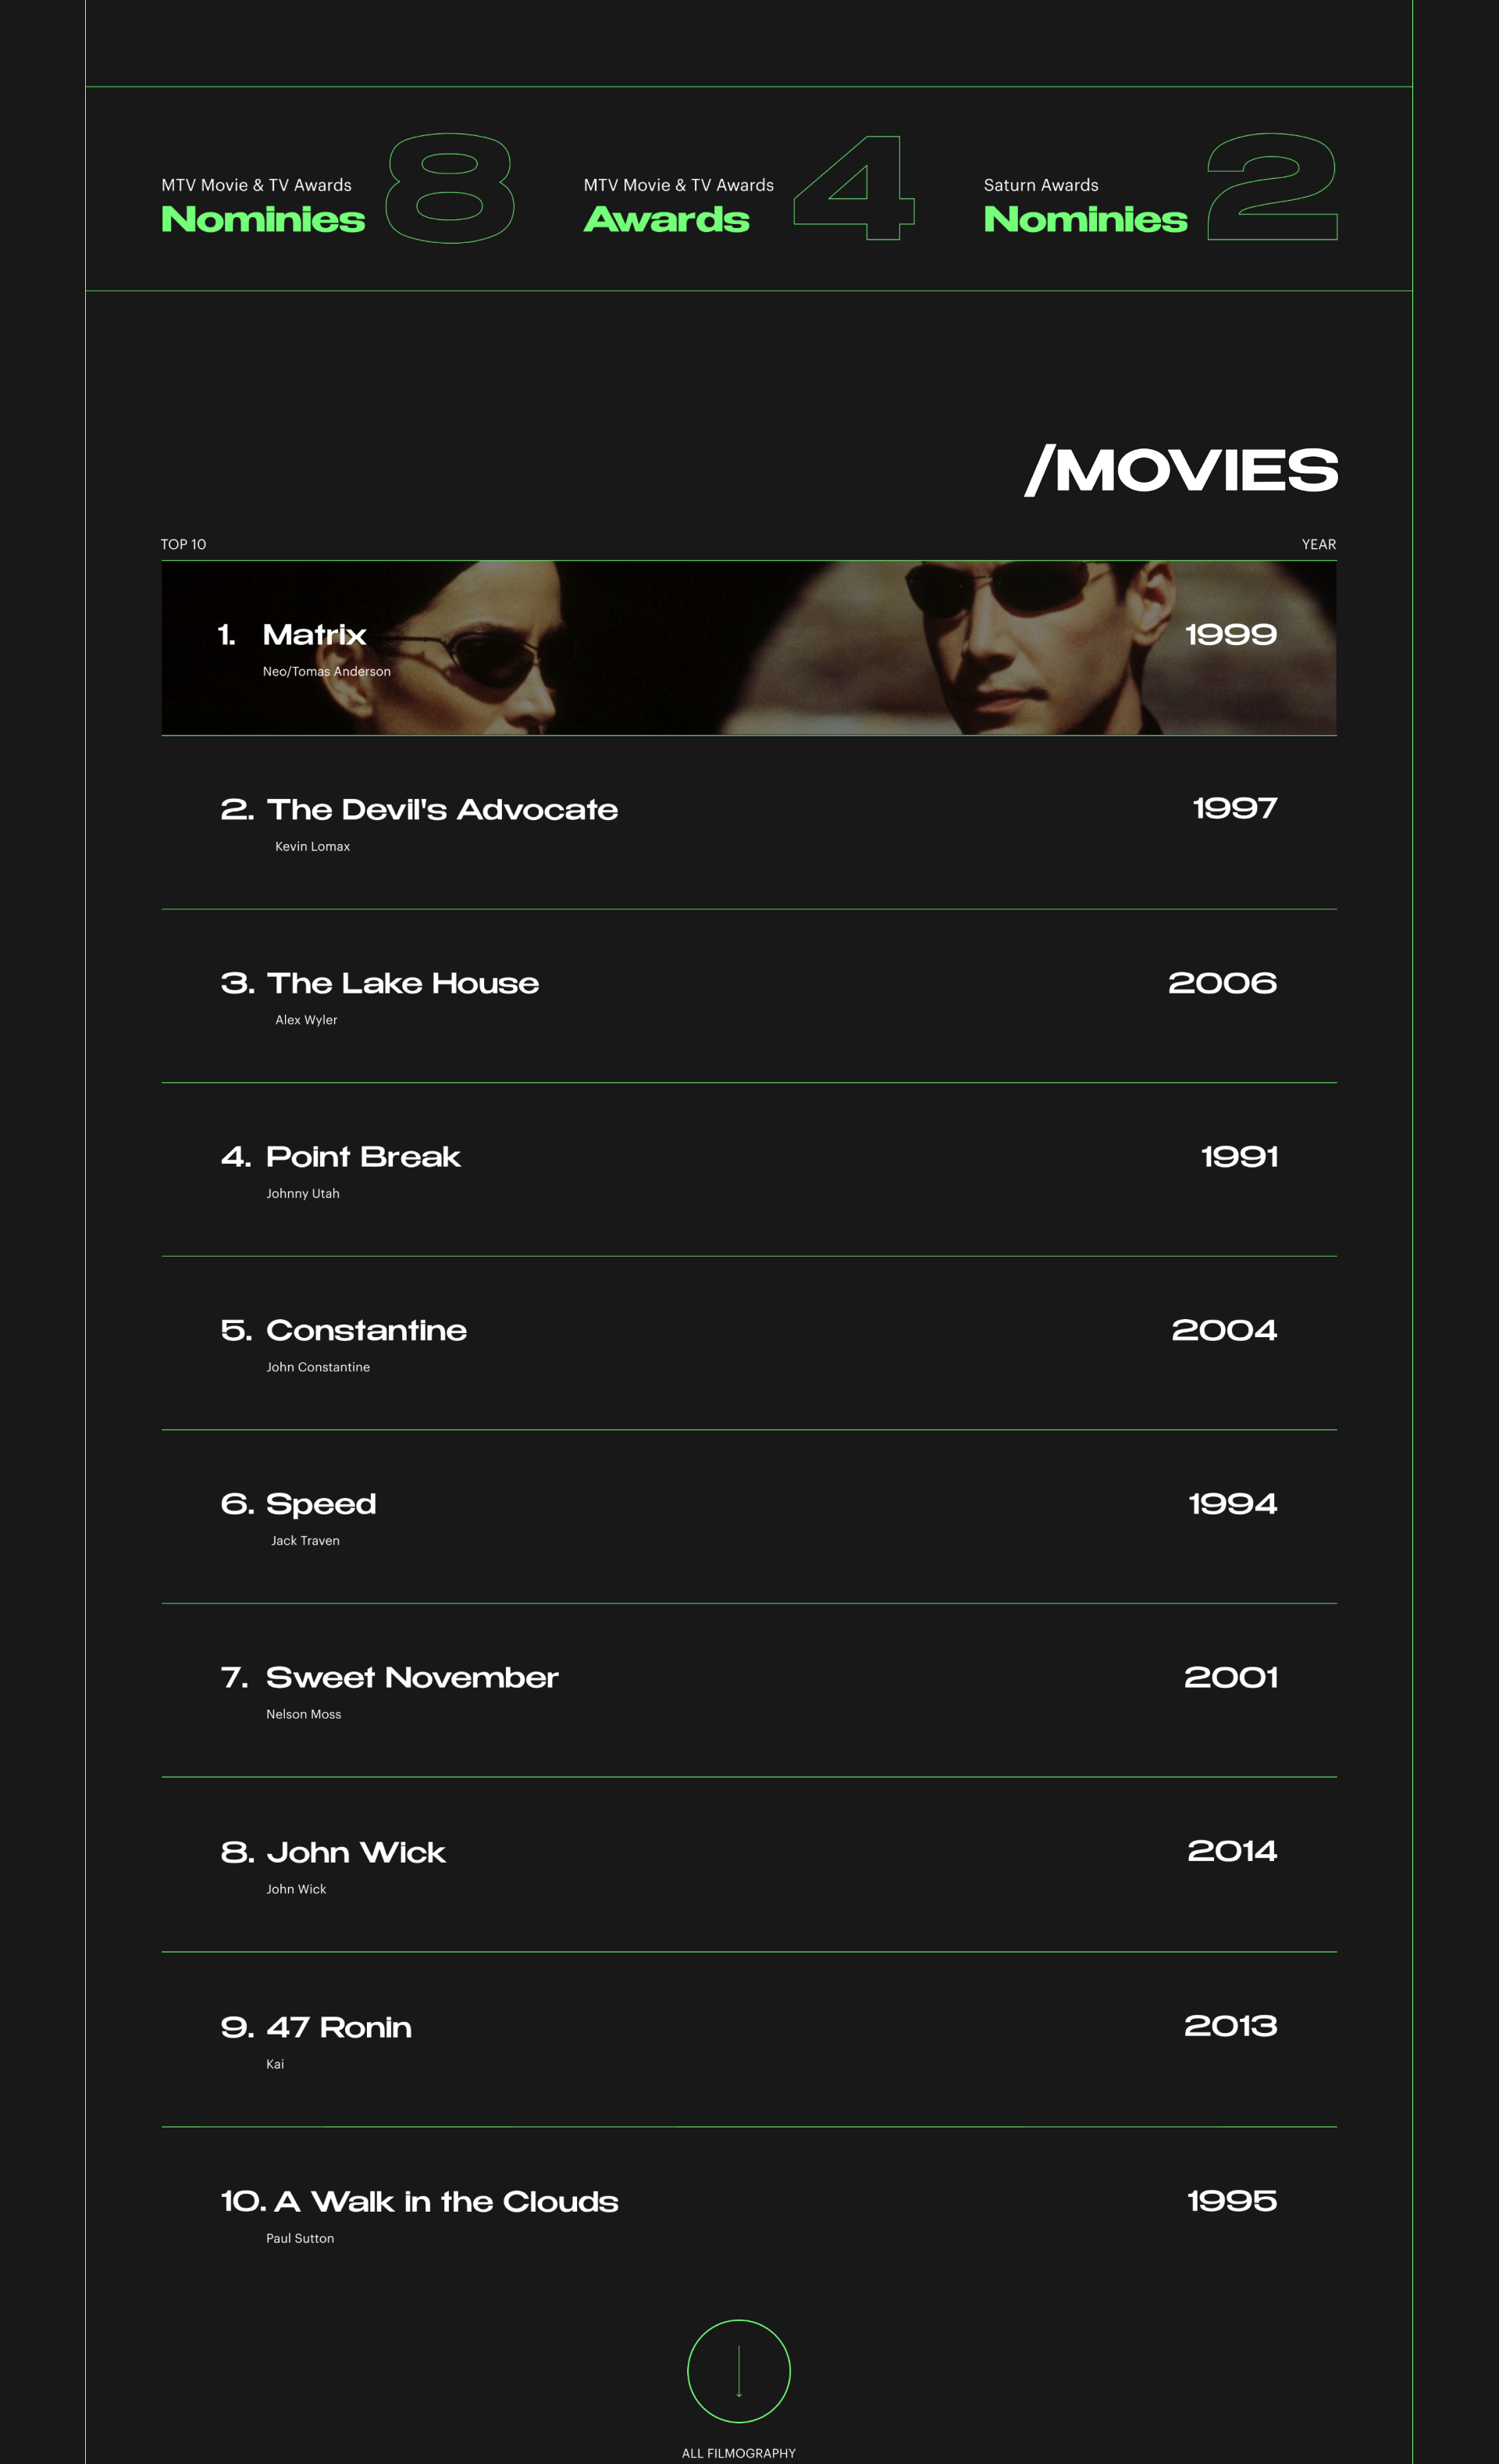Open Sweet November from the list
1499x2464 pixels.
pos(411,1677)
